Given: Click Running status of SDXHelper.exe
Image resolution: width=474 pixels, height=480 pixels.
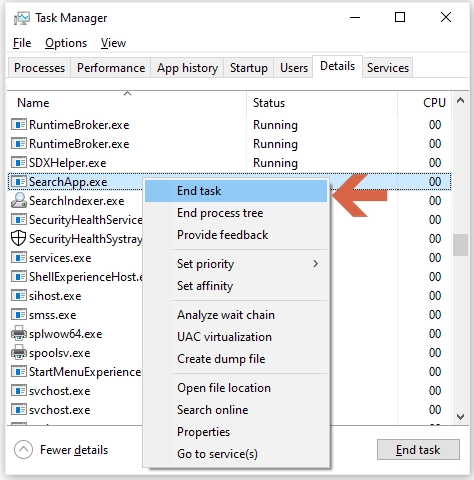Looking at the screenshot, I should [x=275, y=163].
